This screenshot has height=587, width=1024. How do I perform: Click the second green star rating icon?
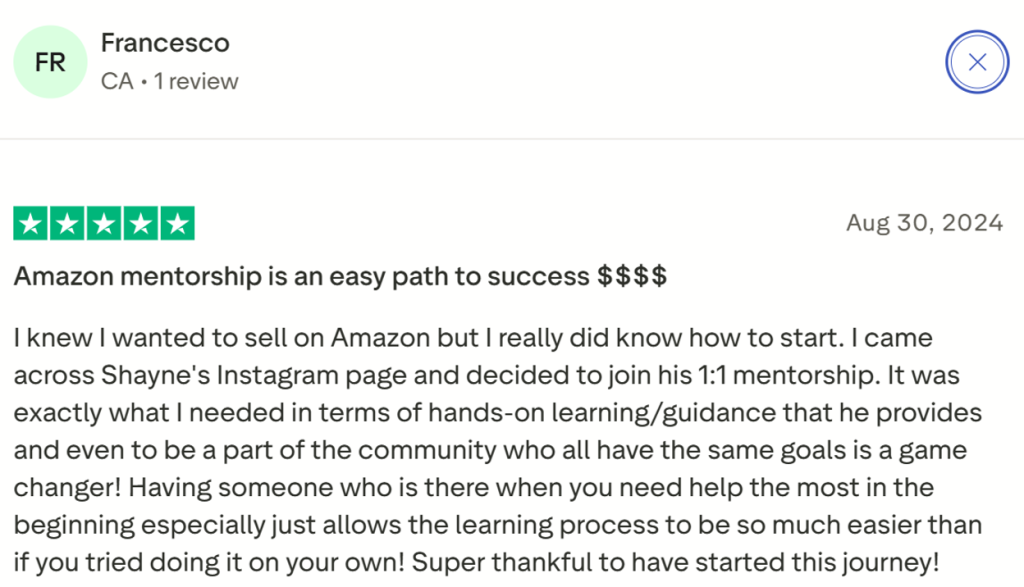(x=67, y=222)
